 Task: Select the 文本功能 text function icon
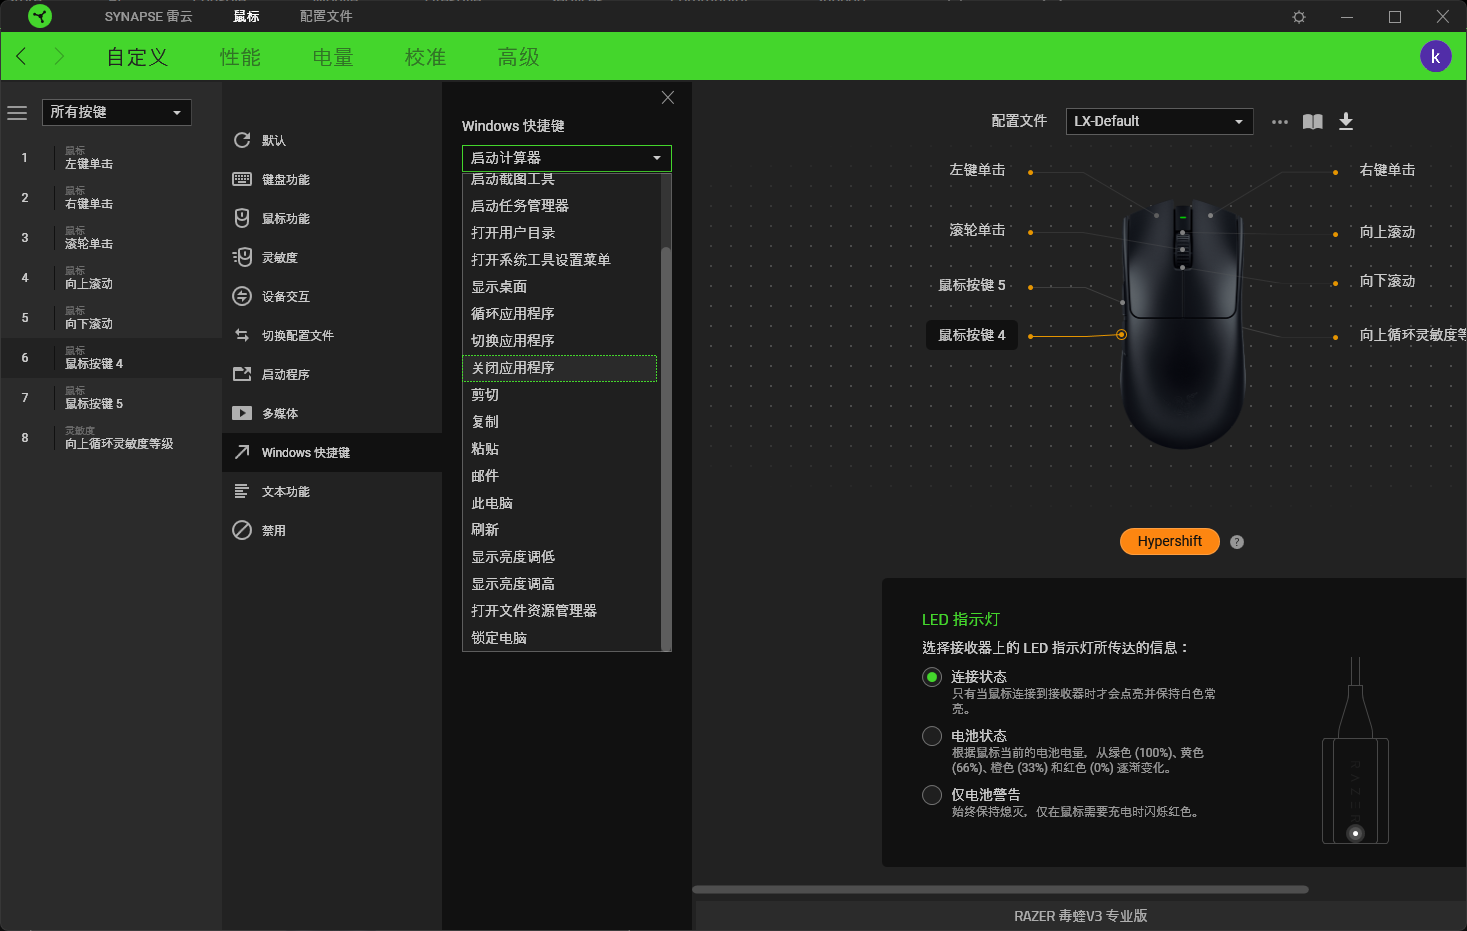pyautogui.click(x=242, y=491)
